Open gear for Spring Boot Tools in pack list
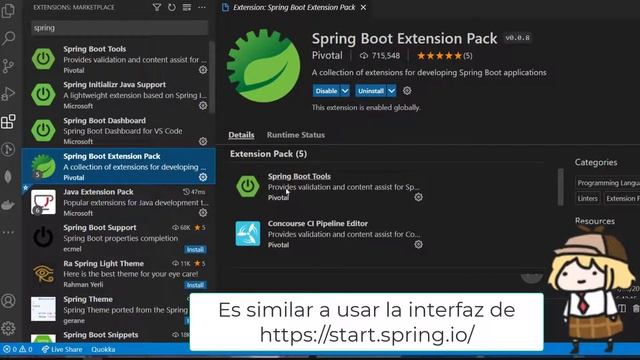The height and width of the screenshot is (360, 640). coord(418,197)
